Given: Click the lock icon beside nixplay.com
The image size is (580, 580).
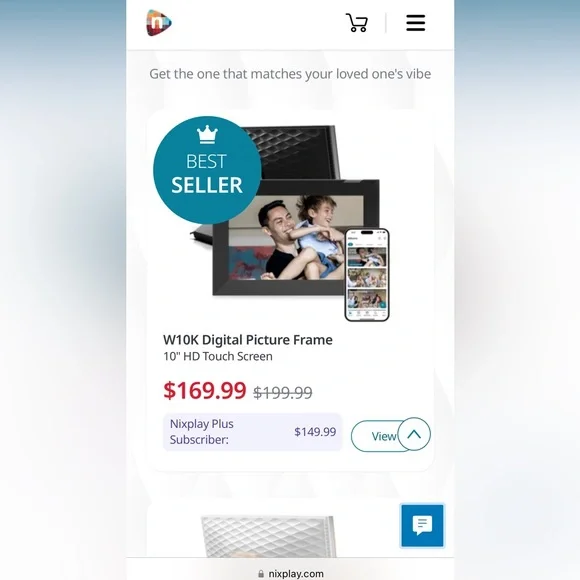Looking at the screenshot, I should (261, 574).
